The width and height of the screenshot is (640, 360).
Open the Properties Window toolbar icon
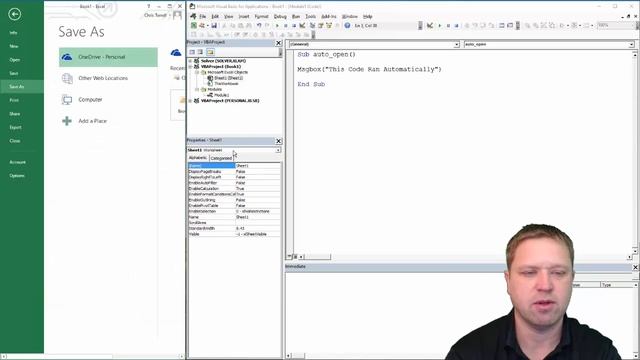click(x=321, y=25)
